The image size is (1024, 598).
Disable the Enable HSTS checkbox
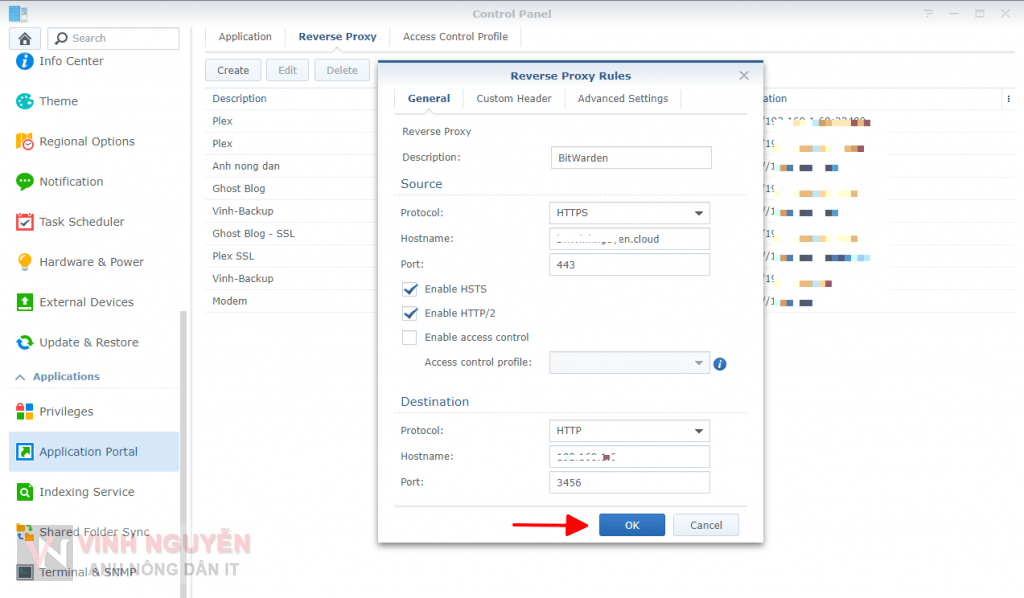pos(410,289)
